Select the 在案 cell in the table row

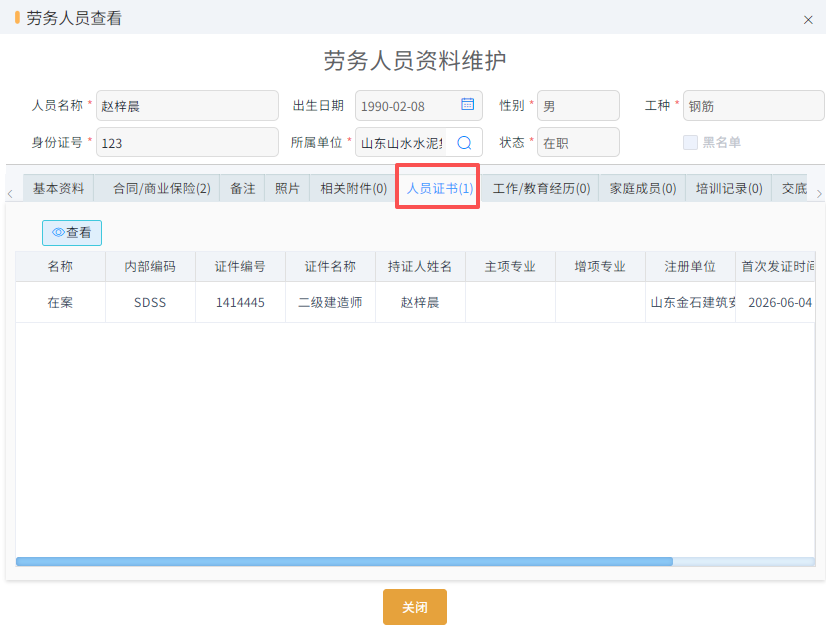tap(60, 302)
